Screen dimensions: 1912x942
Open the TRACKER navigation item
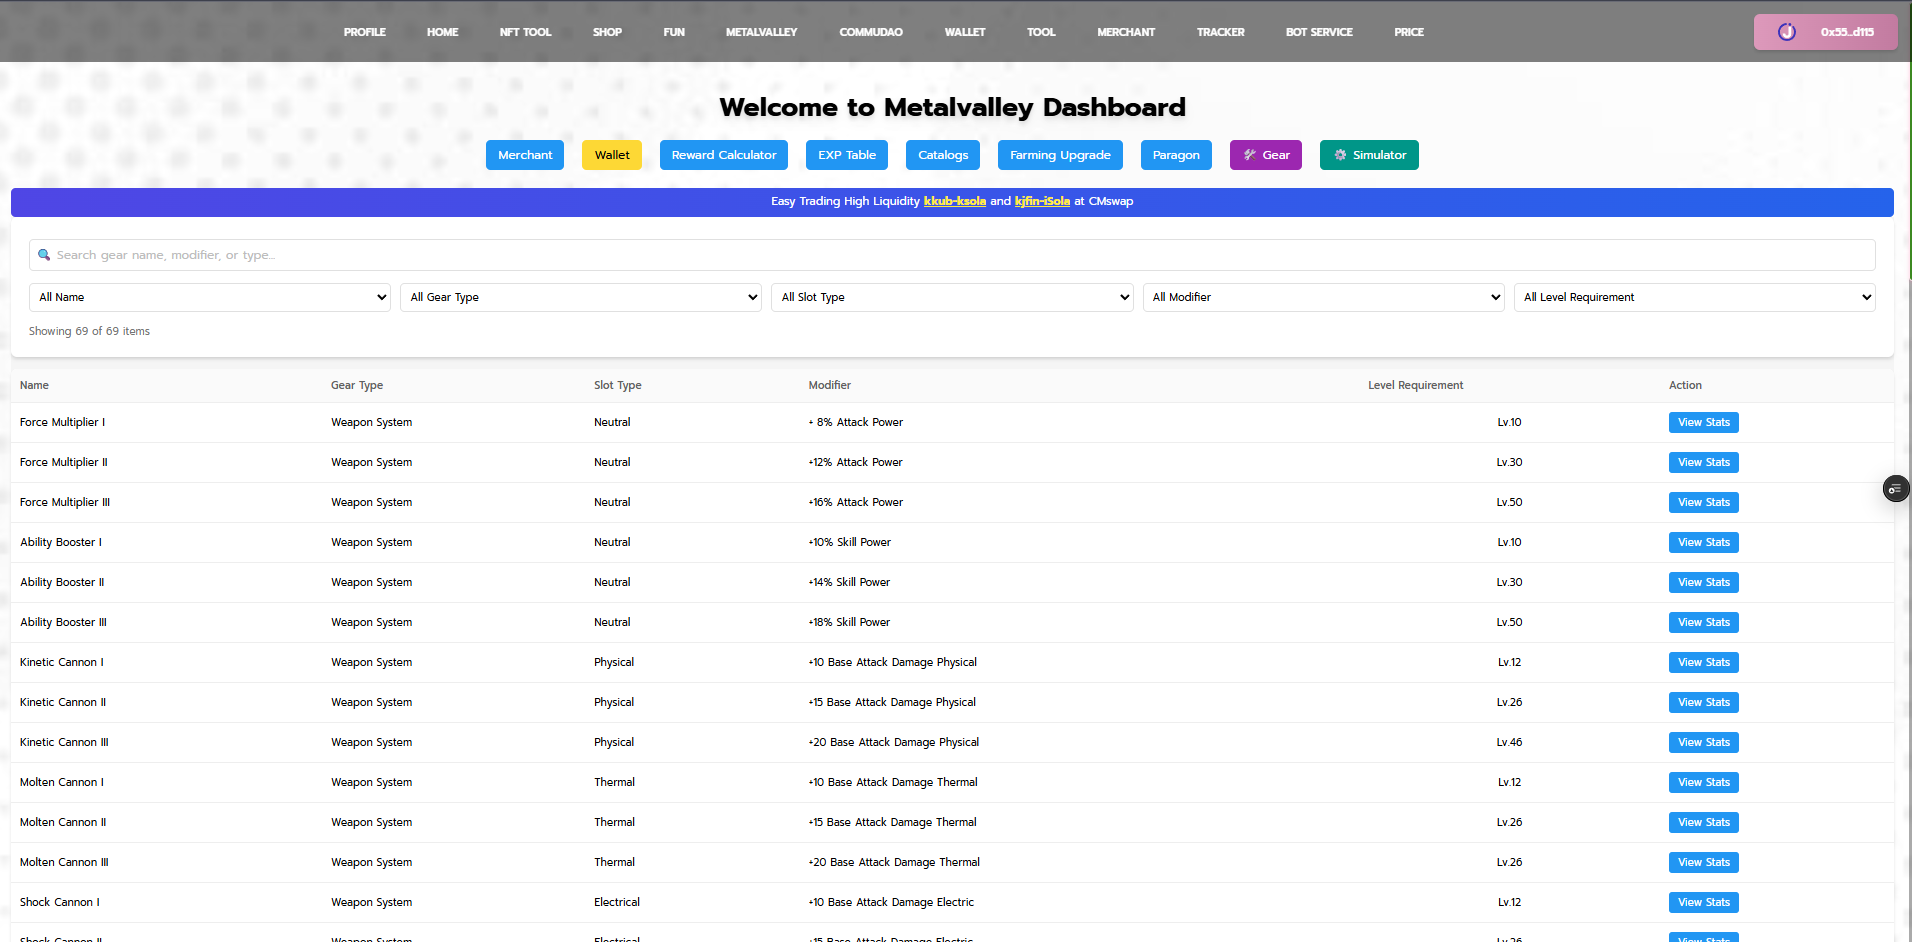1220,31
